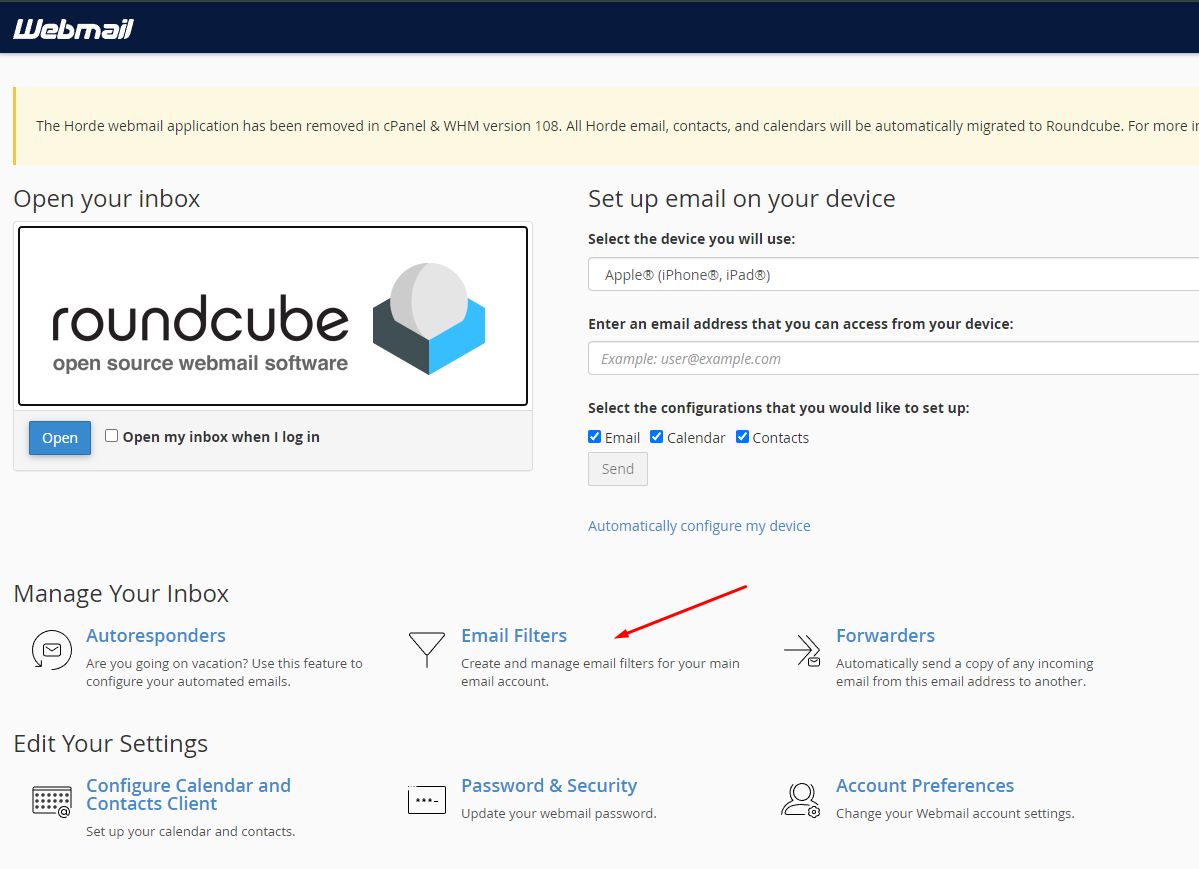Click the Send button

(x=618, y=469)
